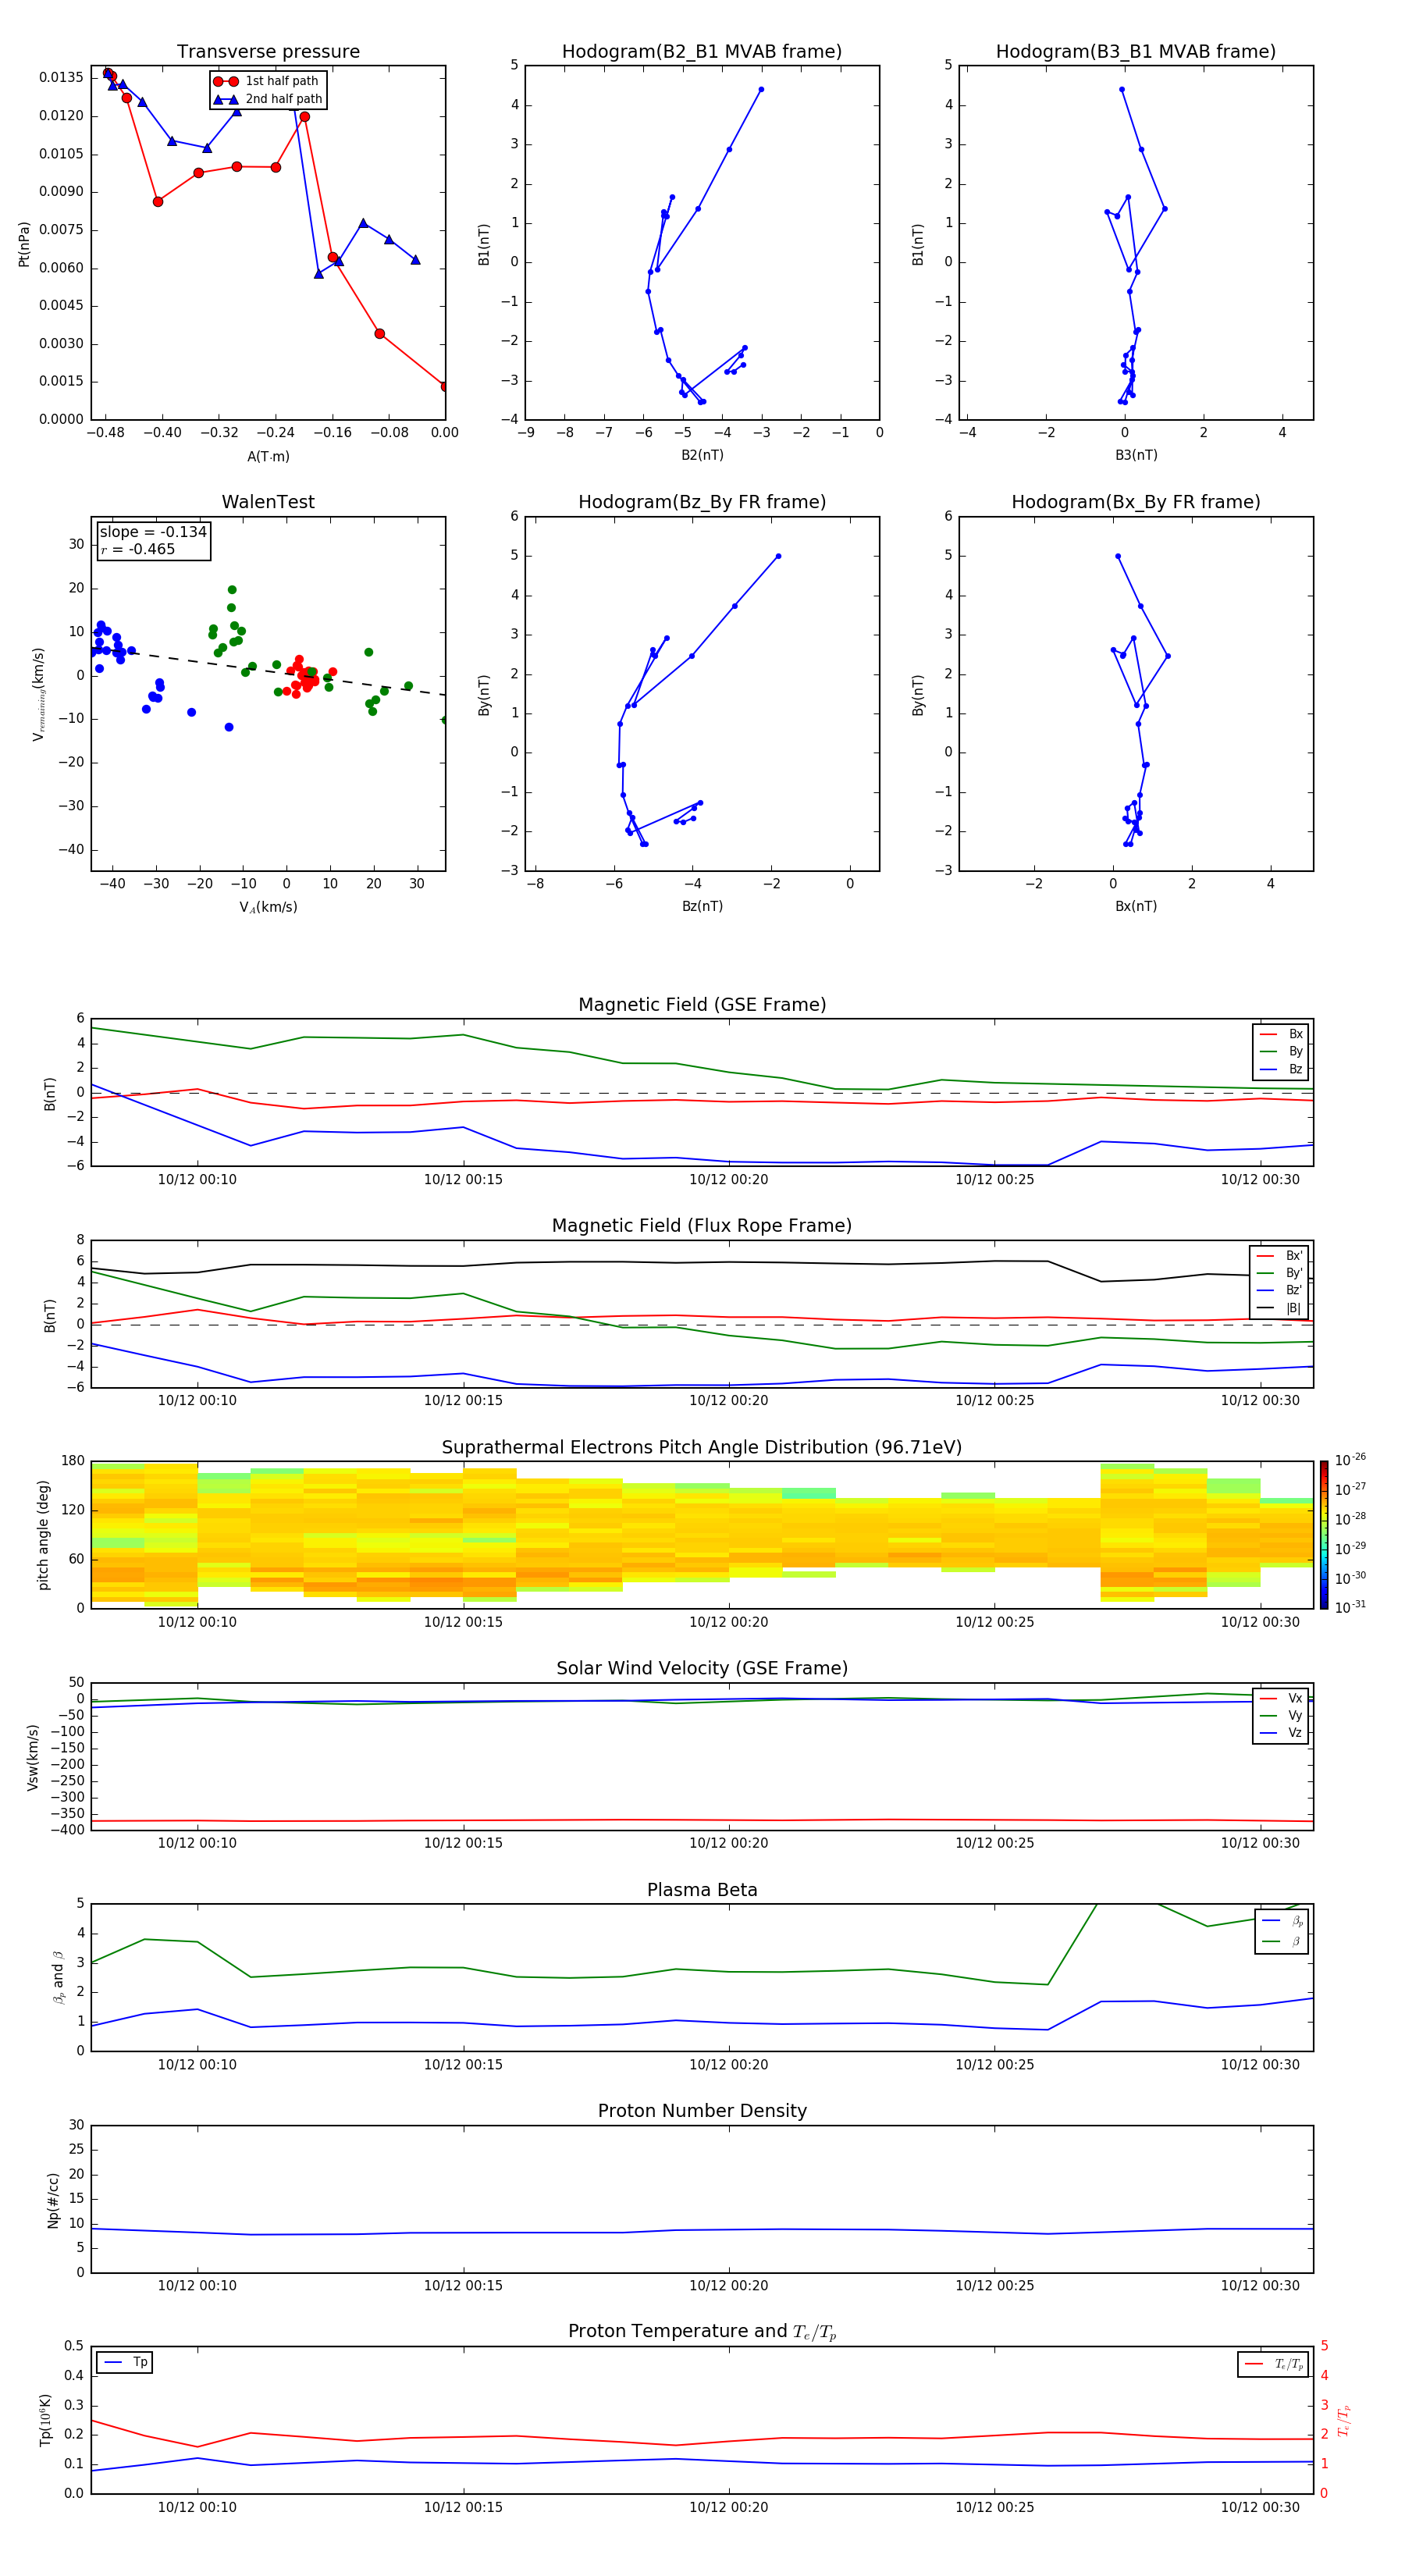Viewport: 1405px width, 2576px height.
Task: Click 'Solar Wind Velocity (GSE Frame)' title
Action: (702, 1668)
